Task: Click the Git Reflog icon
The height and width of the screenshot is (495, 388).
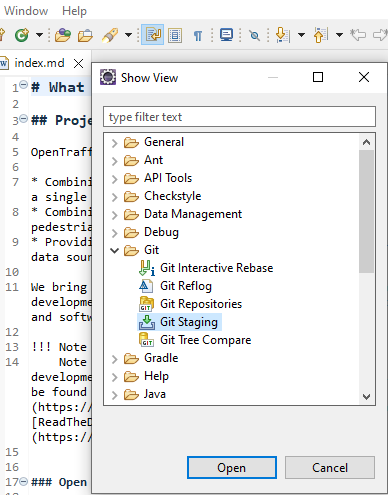Action: (146, 286)
